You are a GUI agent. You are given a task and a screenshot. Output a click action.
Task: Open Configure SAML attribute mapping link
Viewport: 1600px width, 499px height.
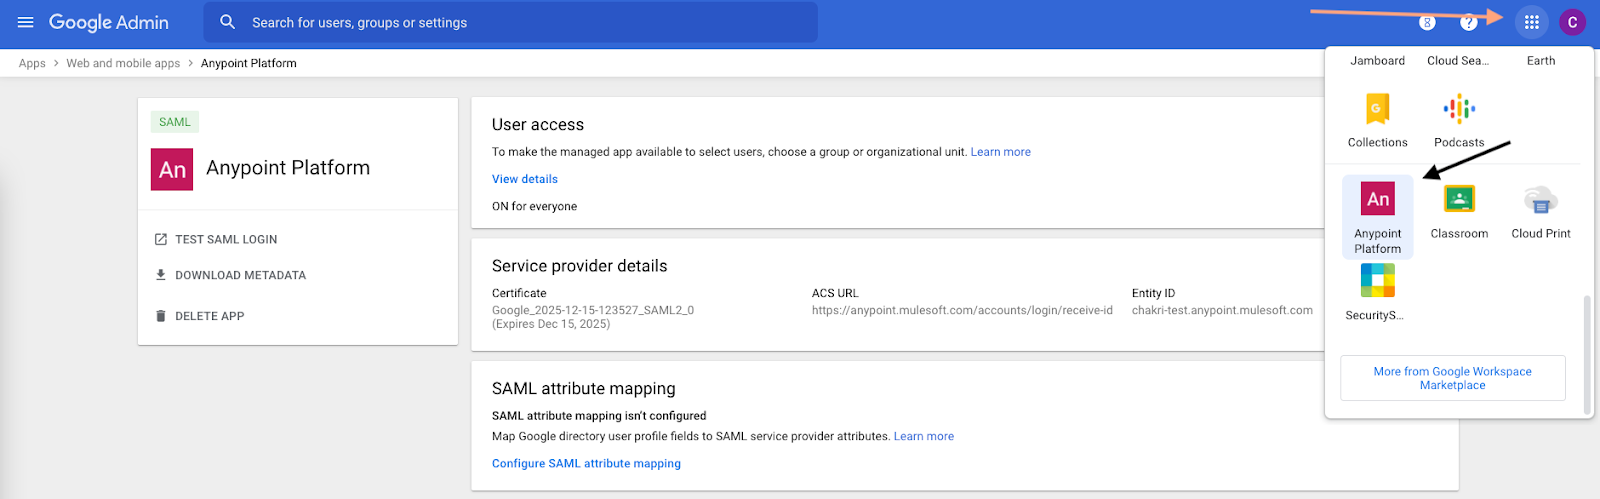[586, 463]
